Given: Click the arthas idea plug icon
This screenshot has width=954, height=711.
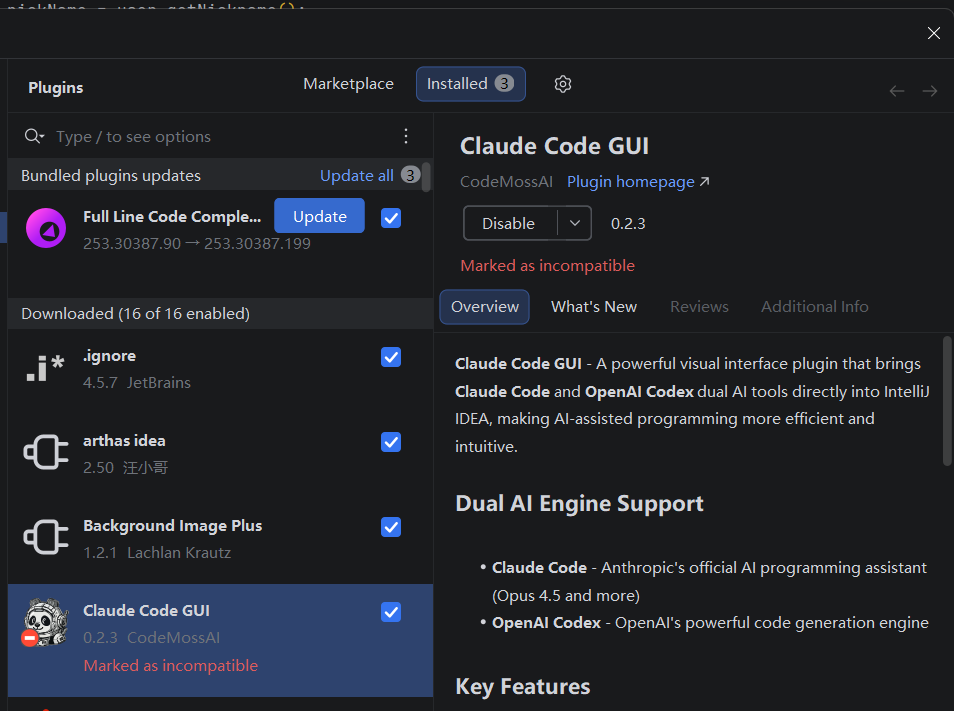Looking at the screenshot, I should coord(46,453).
